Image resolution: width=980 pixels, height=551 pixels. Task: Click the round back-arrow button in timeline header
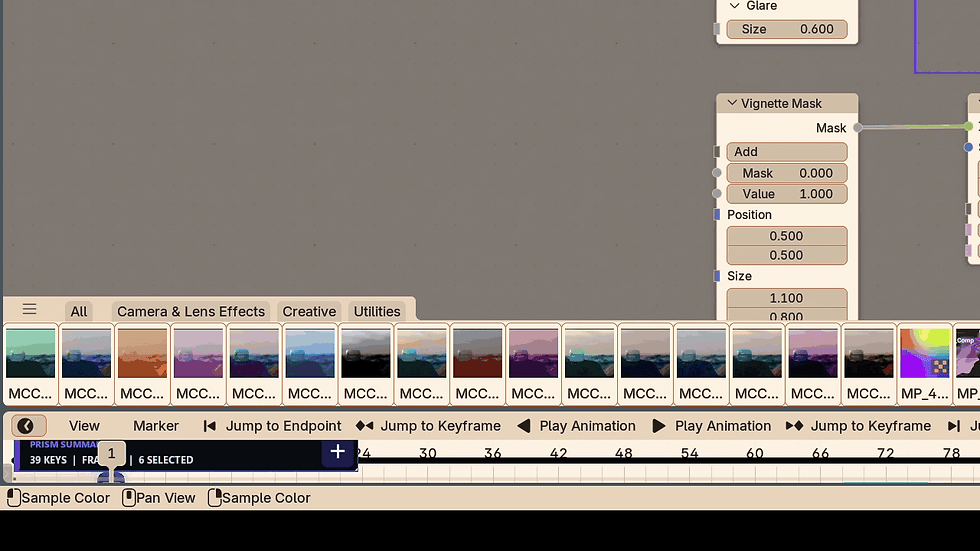pos(29,426)
